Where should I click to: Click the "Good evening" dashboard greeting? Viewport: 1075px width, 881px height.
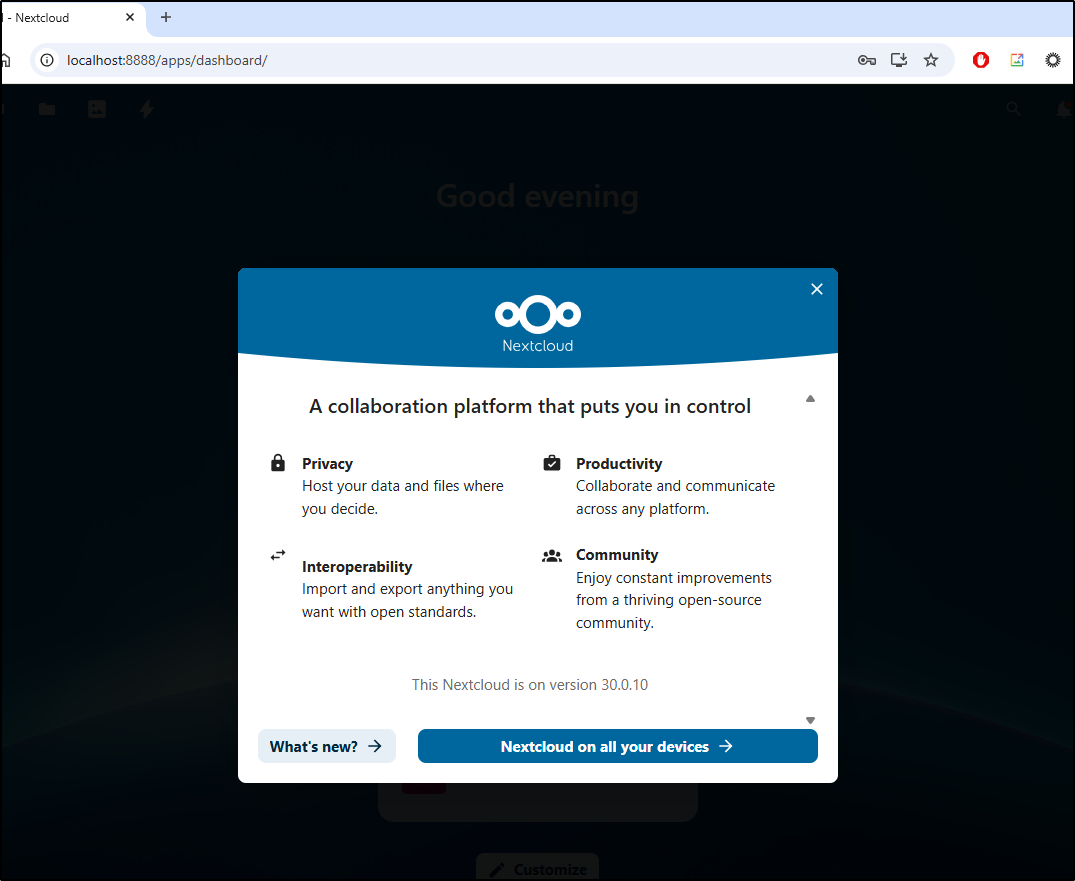point(538,197)
